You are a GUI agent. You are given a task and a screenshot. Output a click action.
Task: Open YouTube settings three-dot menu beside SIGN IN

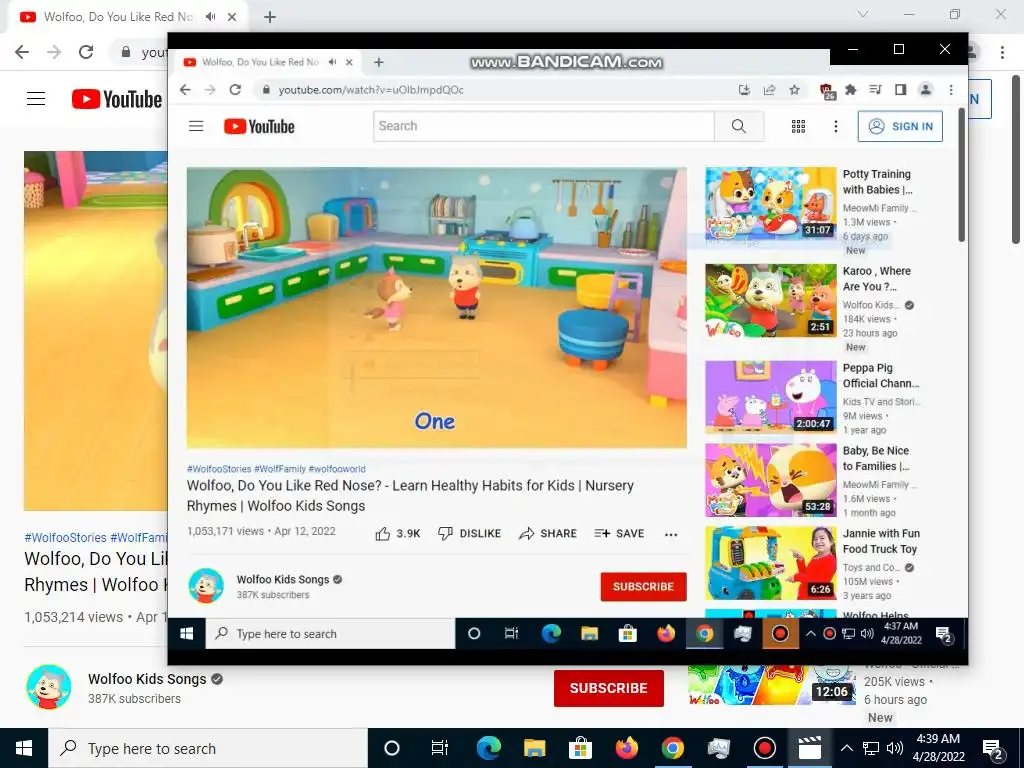835,126
